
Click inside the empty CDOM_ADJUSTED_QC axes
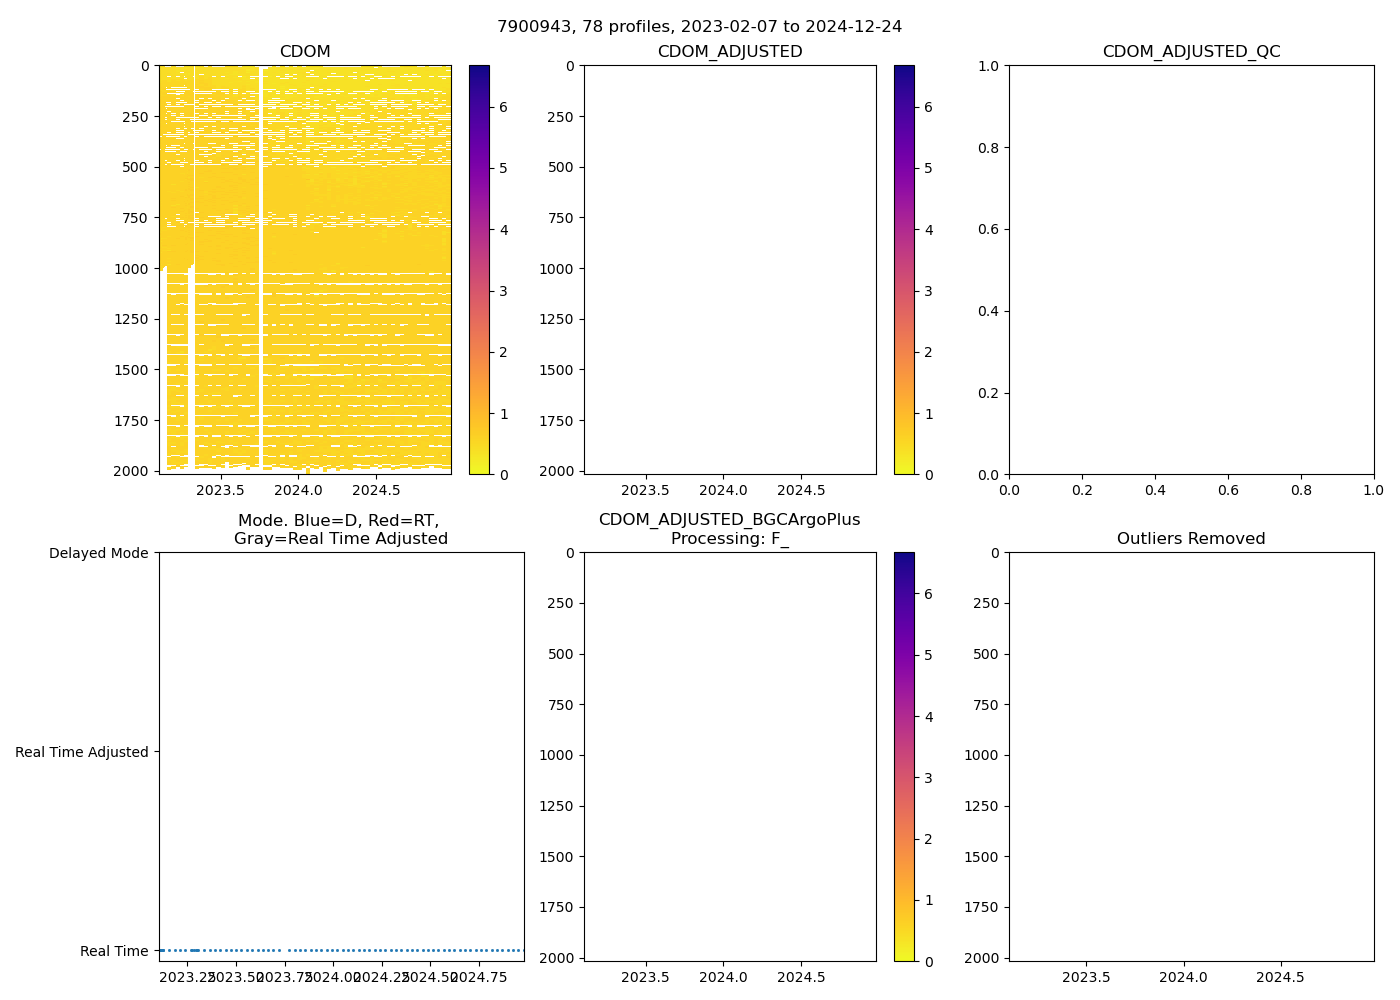tap(1191, 270)
